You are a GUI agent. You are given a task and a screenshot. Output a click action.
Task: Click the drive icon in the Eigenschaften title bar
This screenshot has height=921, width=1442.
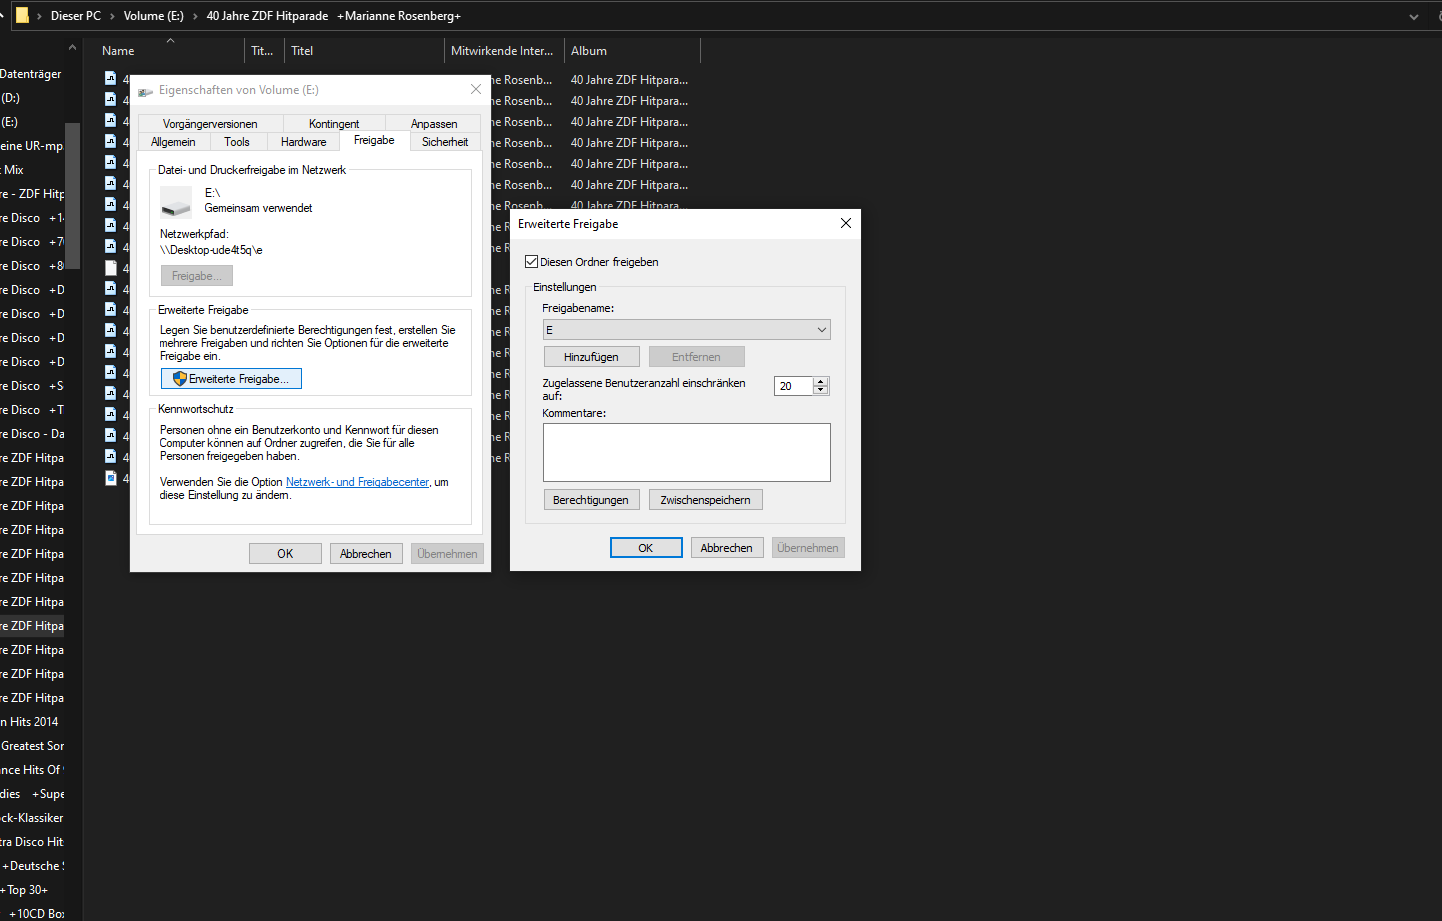coord(145,91)
